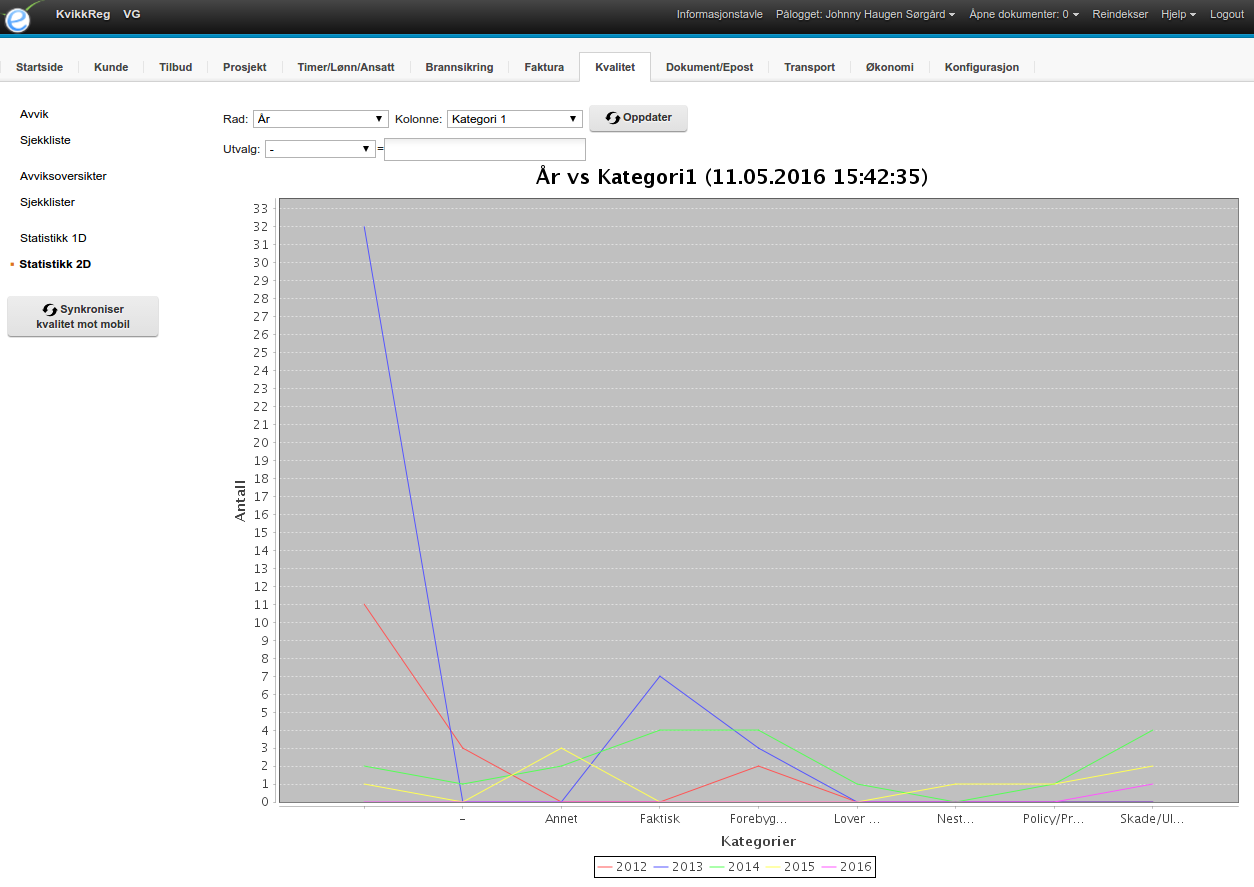This screenshot has height=887, width=1254.
Task: Click the Oppdater button
Action: 638,118
